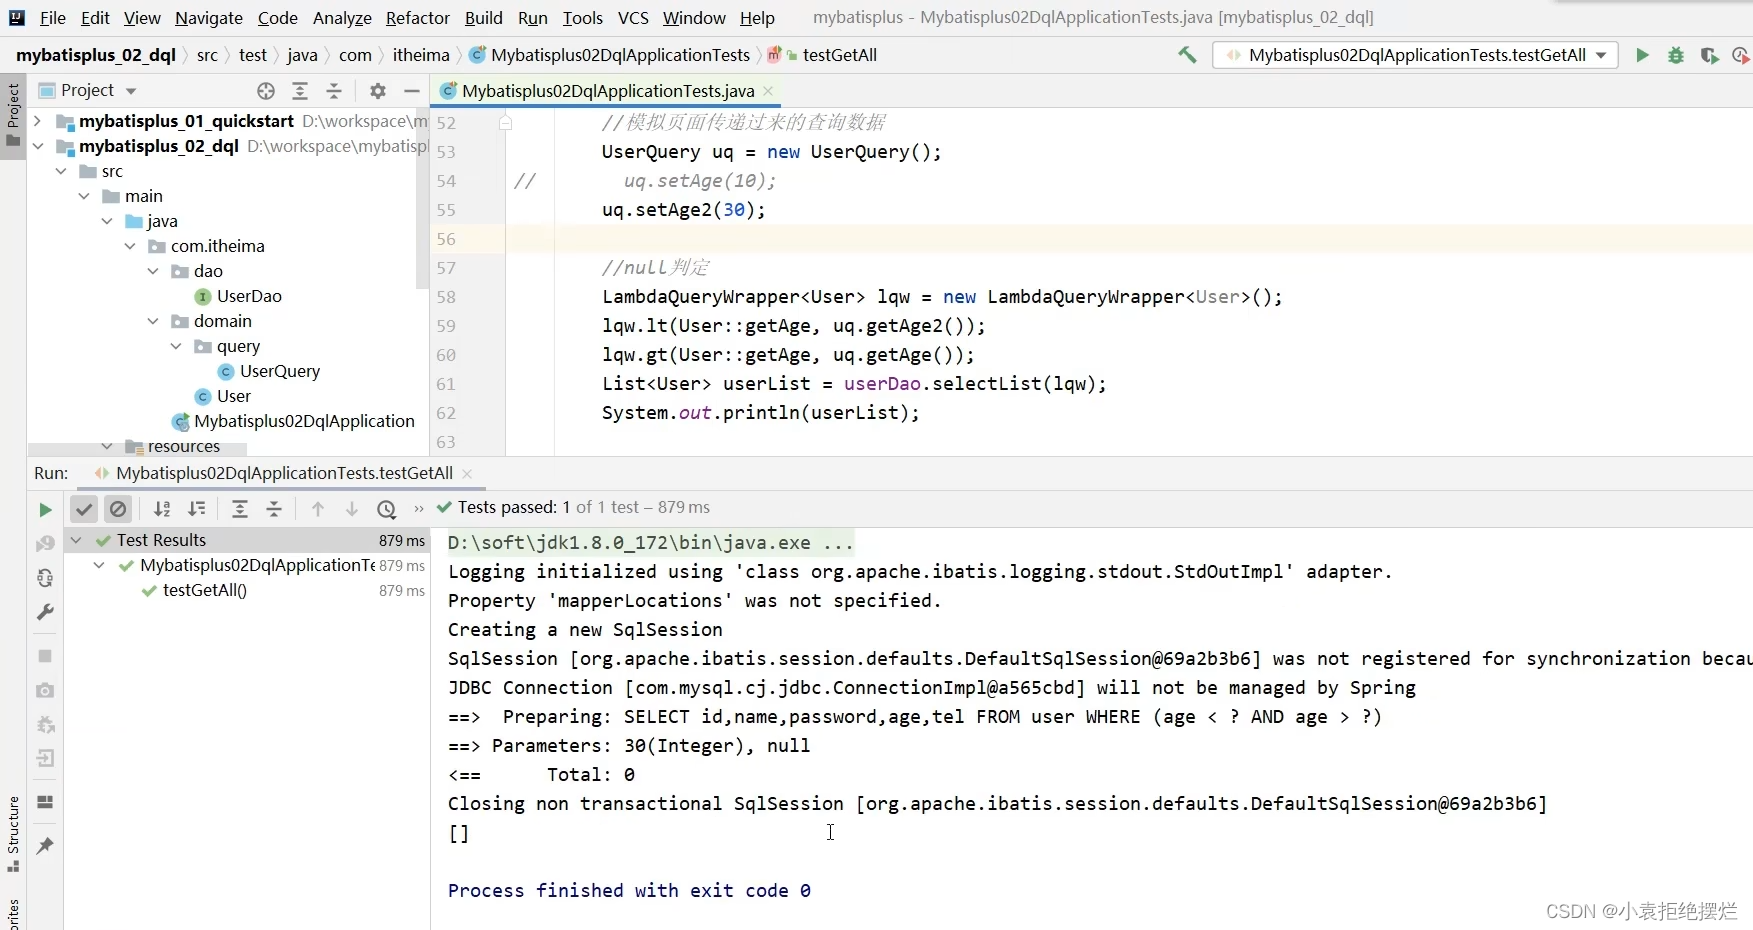Go to next failed test arrow

coord(352,509)
